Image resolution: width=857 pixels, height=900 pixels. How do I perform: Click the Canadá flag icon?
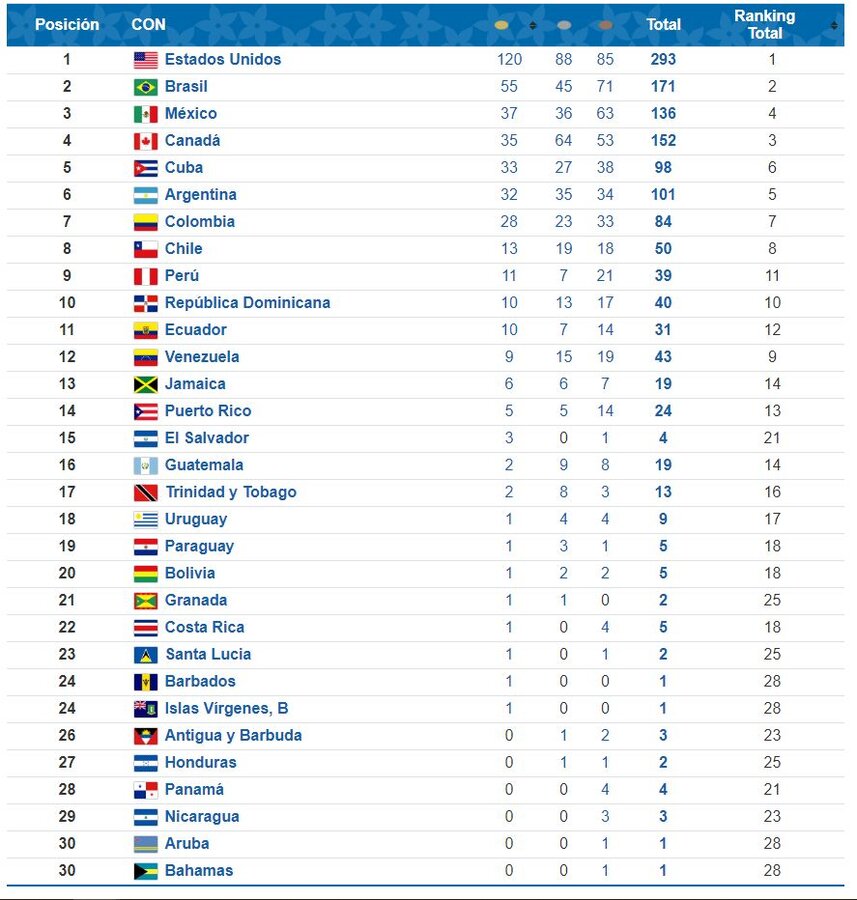pos(146,141)
